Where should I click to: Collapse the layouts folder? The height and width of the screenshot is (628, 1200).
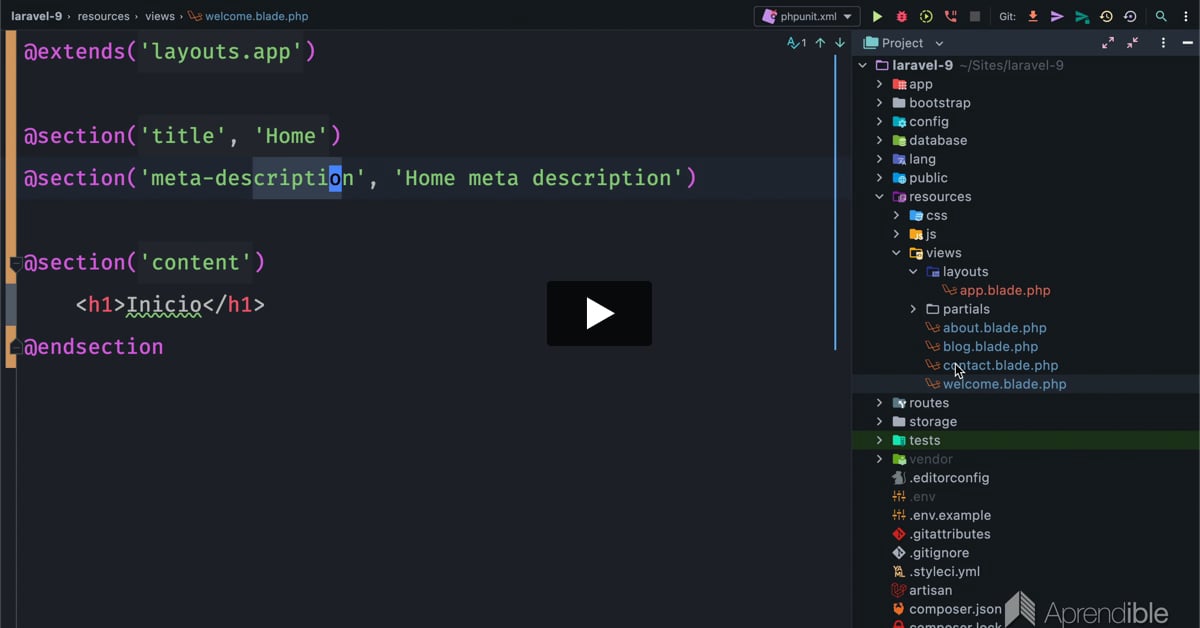[914, 272]
